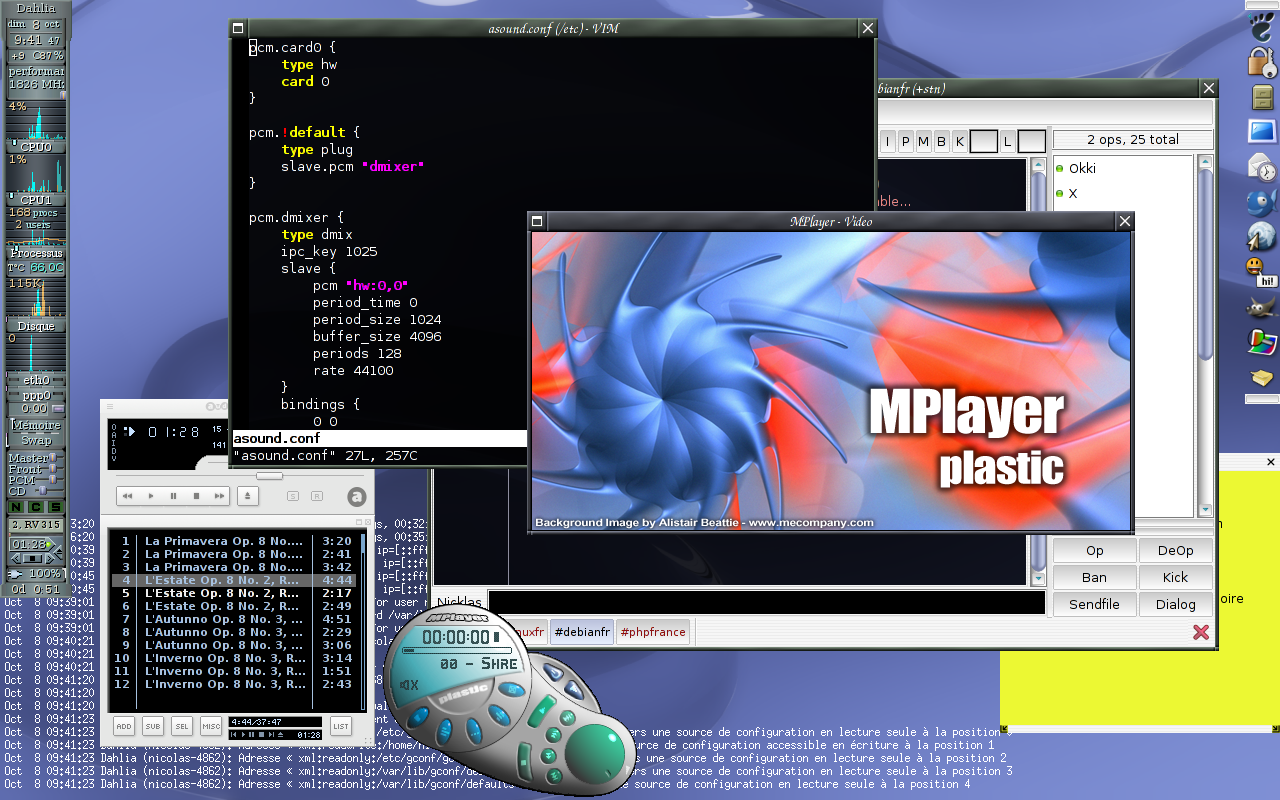Toggle shuffle S button in audio player

coord(293,496)
